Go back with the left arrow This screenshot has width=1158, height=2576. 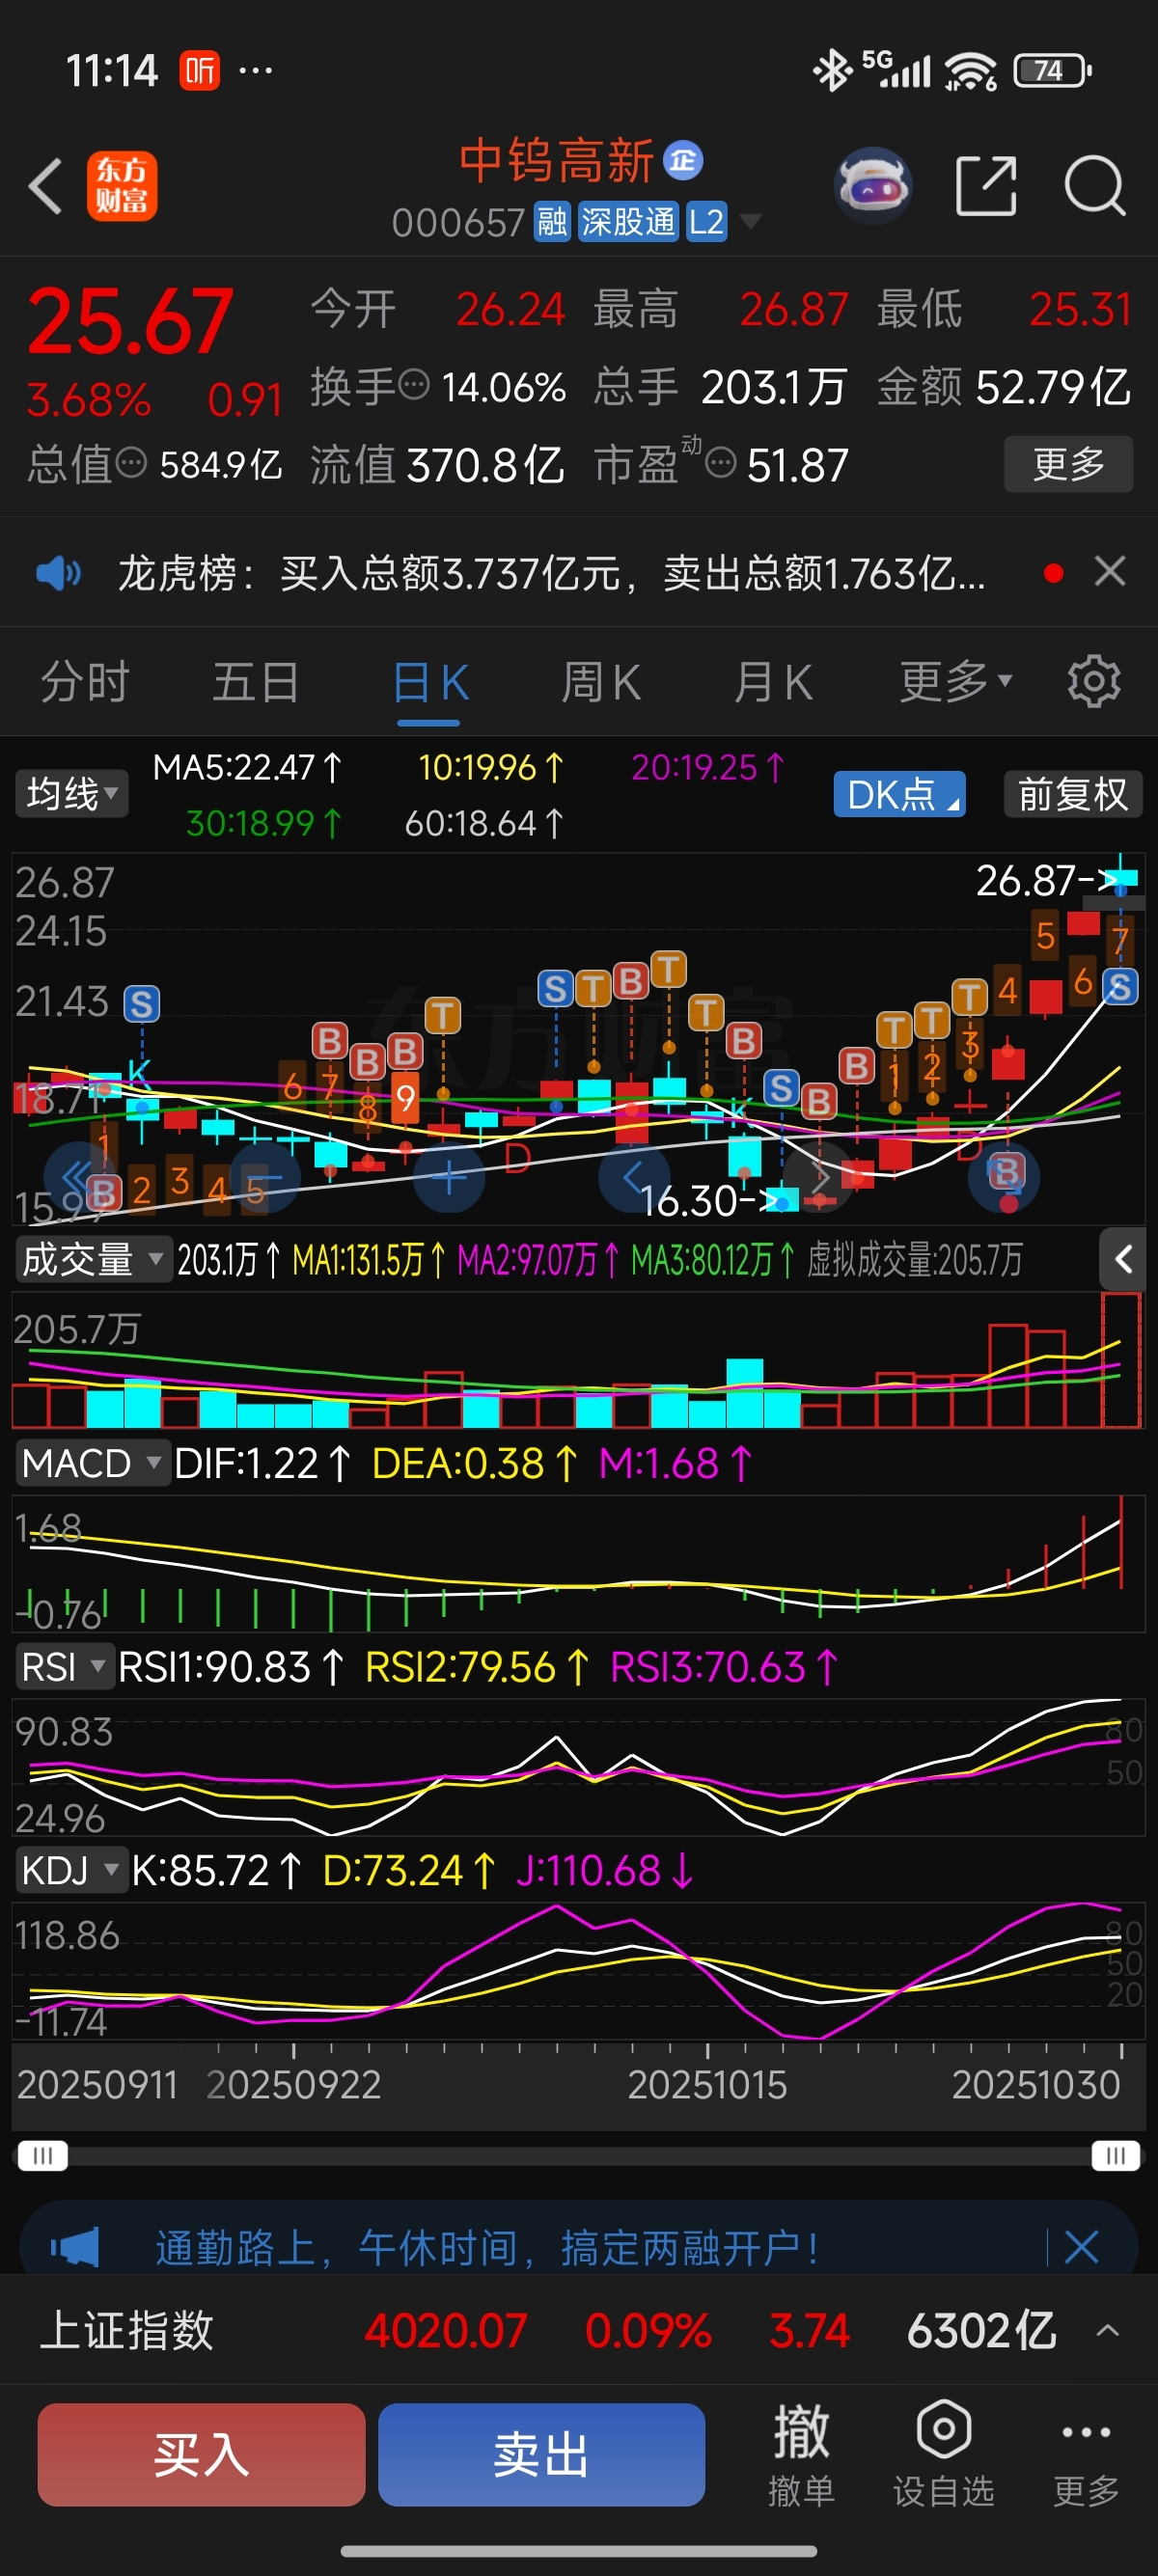coord(45,186)
